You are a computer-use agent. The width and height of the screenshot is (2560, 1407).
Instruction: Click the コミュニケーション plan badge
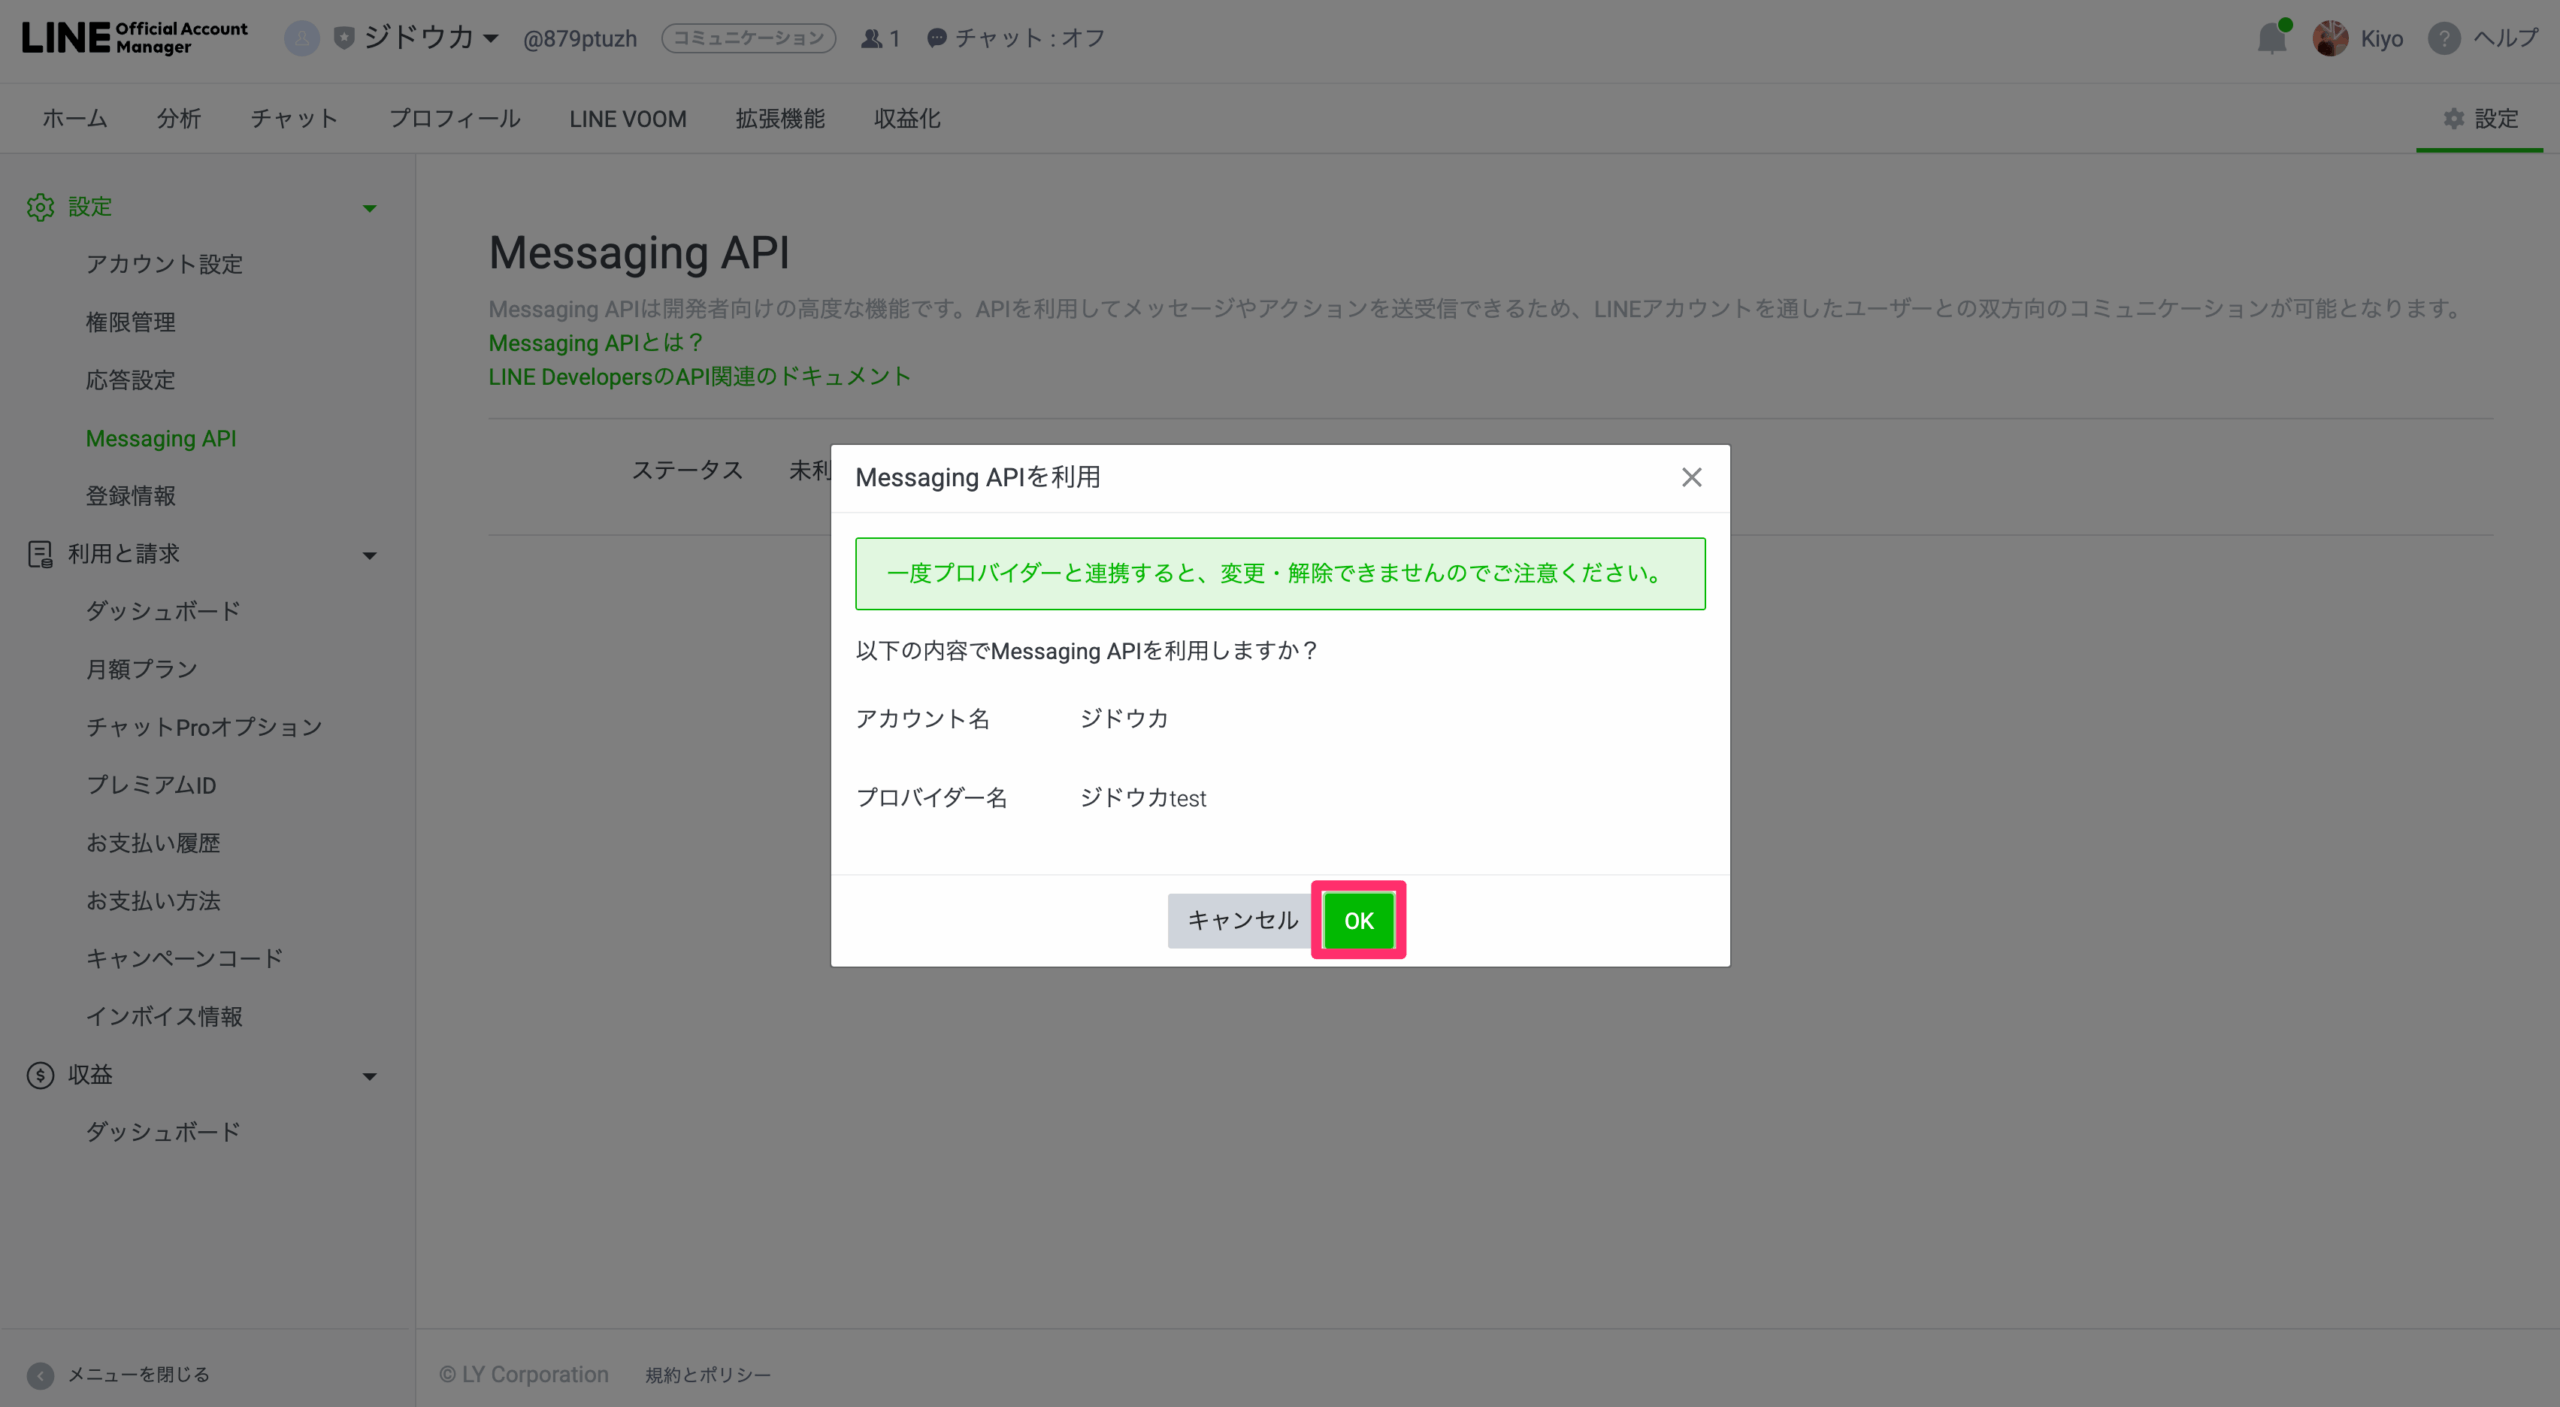pos(748,38)
